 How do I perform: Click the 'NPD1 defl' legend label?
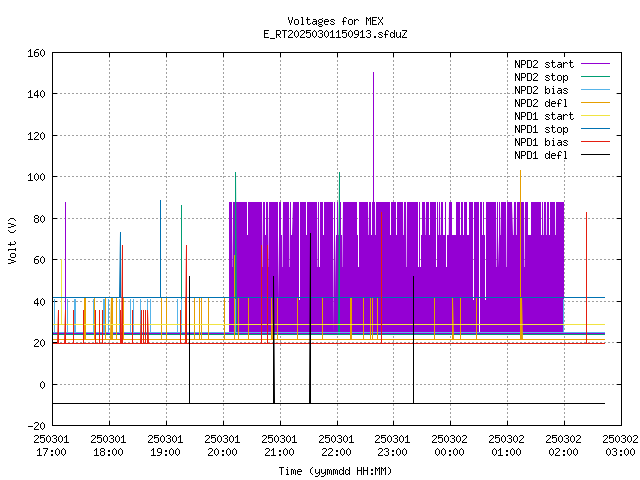[x=541, y=155]
